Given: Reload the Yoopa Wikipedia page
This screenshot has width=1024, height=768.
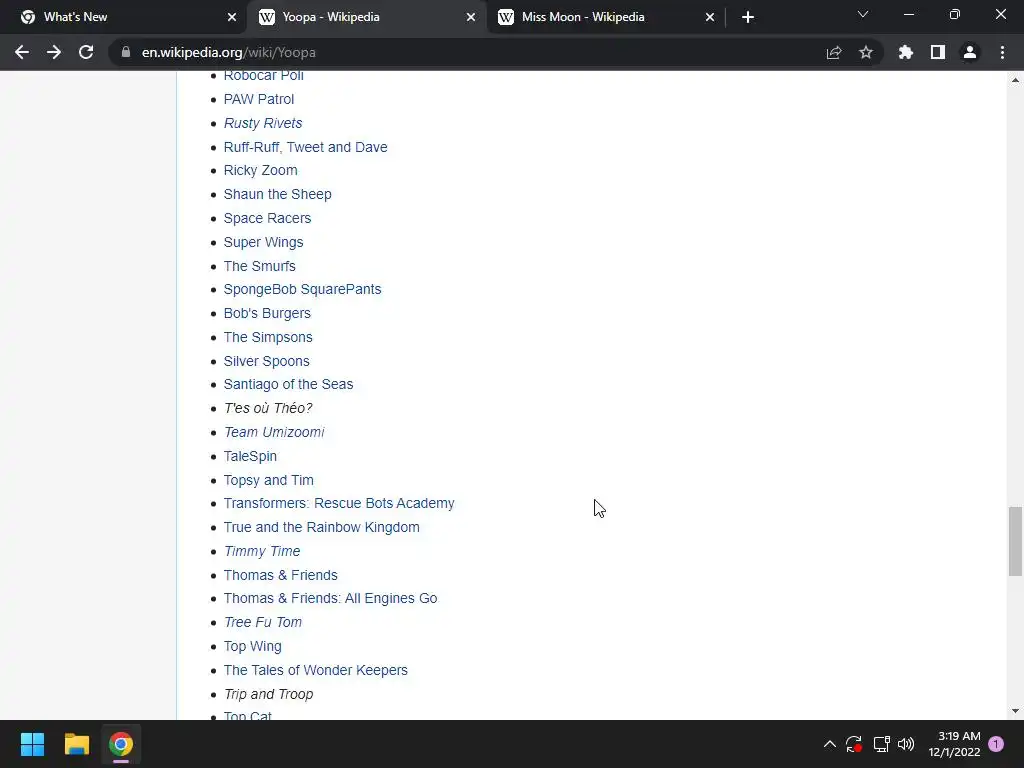Looking at the screenshot, I should pyautogui.click(x=86, y=52).
